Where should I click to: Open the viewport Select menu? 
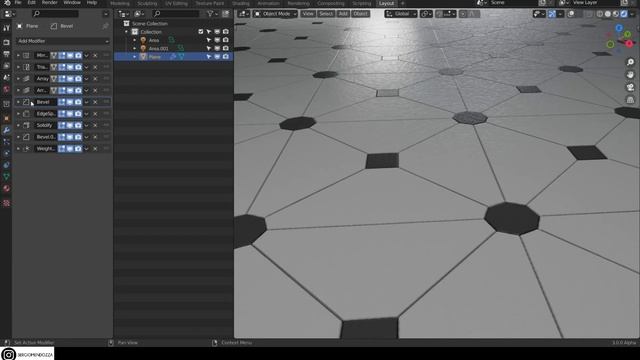click(326, 14)
